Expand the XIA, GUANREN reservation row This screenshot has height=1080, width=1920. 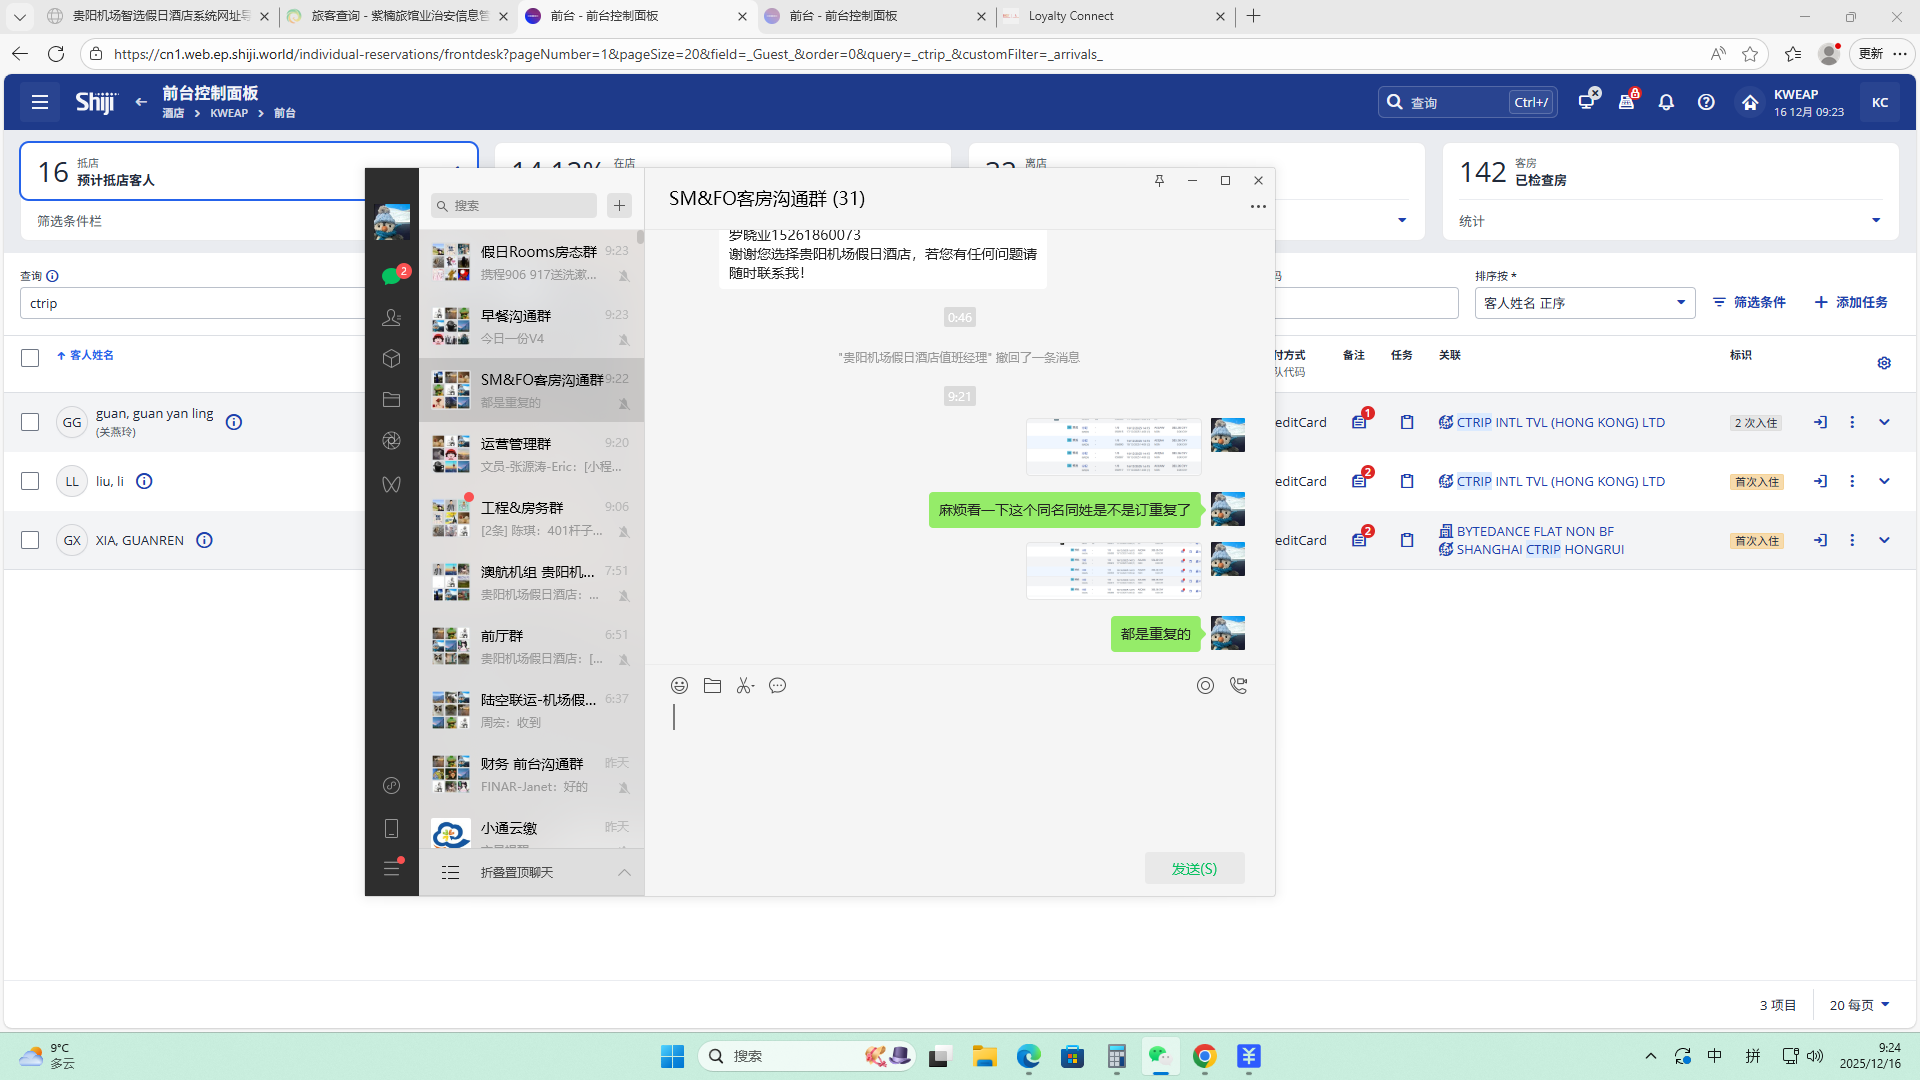pos(1884,540)
